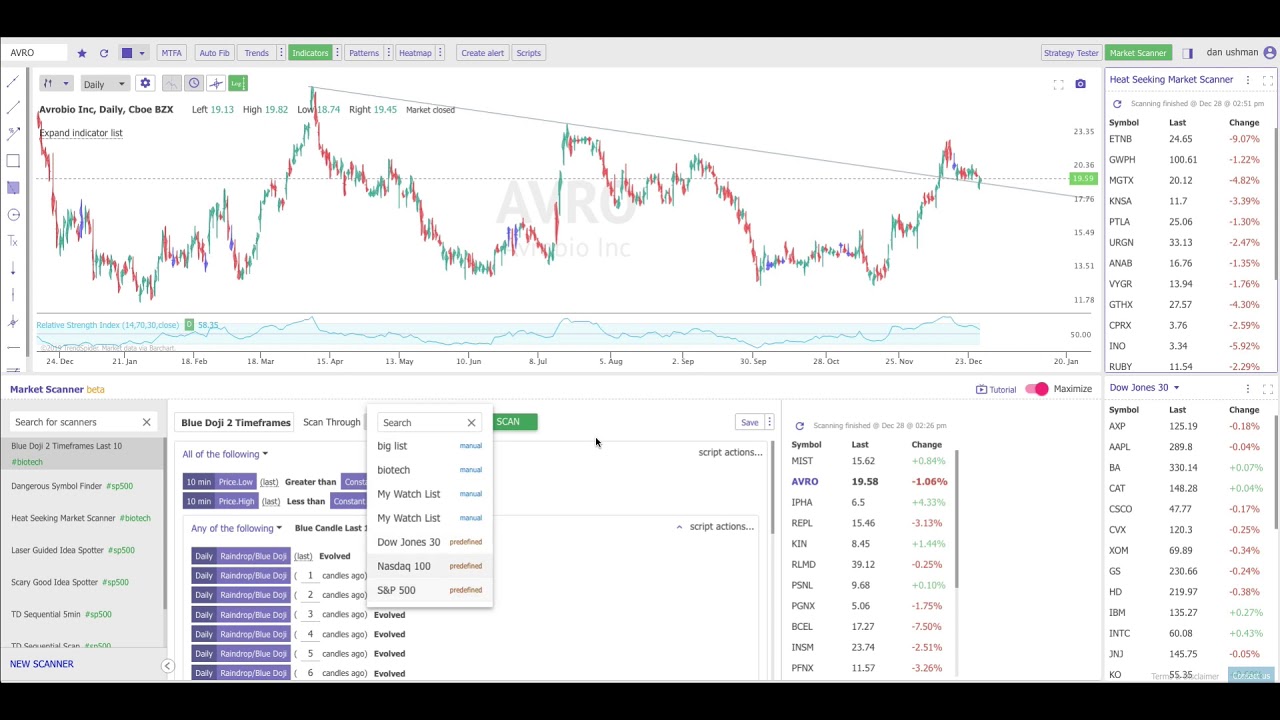This screenshot has width=1280, height=720.
Task: Open the Strategy Tester
Action: click(1071, 53)
